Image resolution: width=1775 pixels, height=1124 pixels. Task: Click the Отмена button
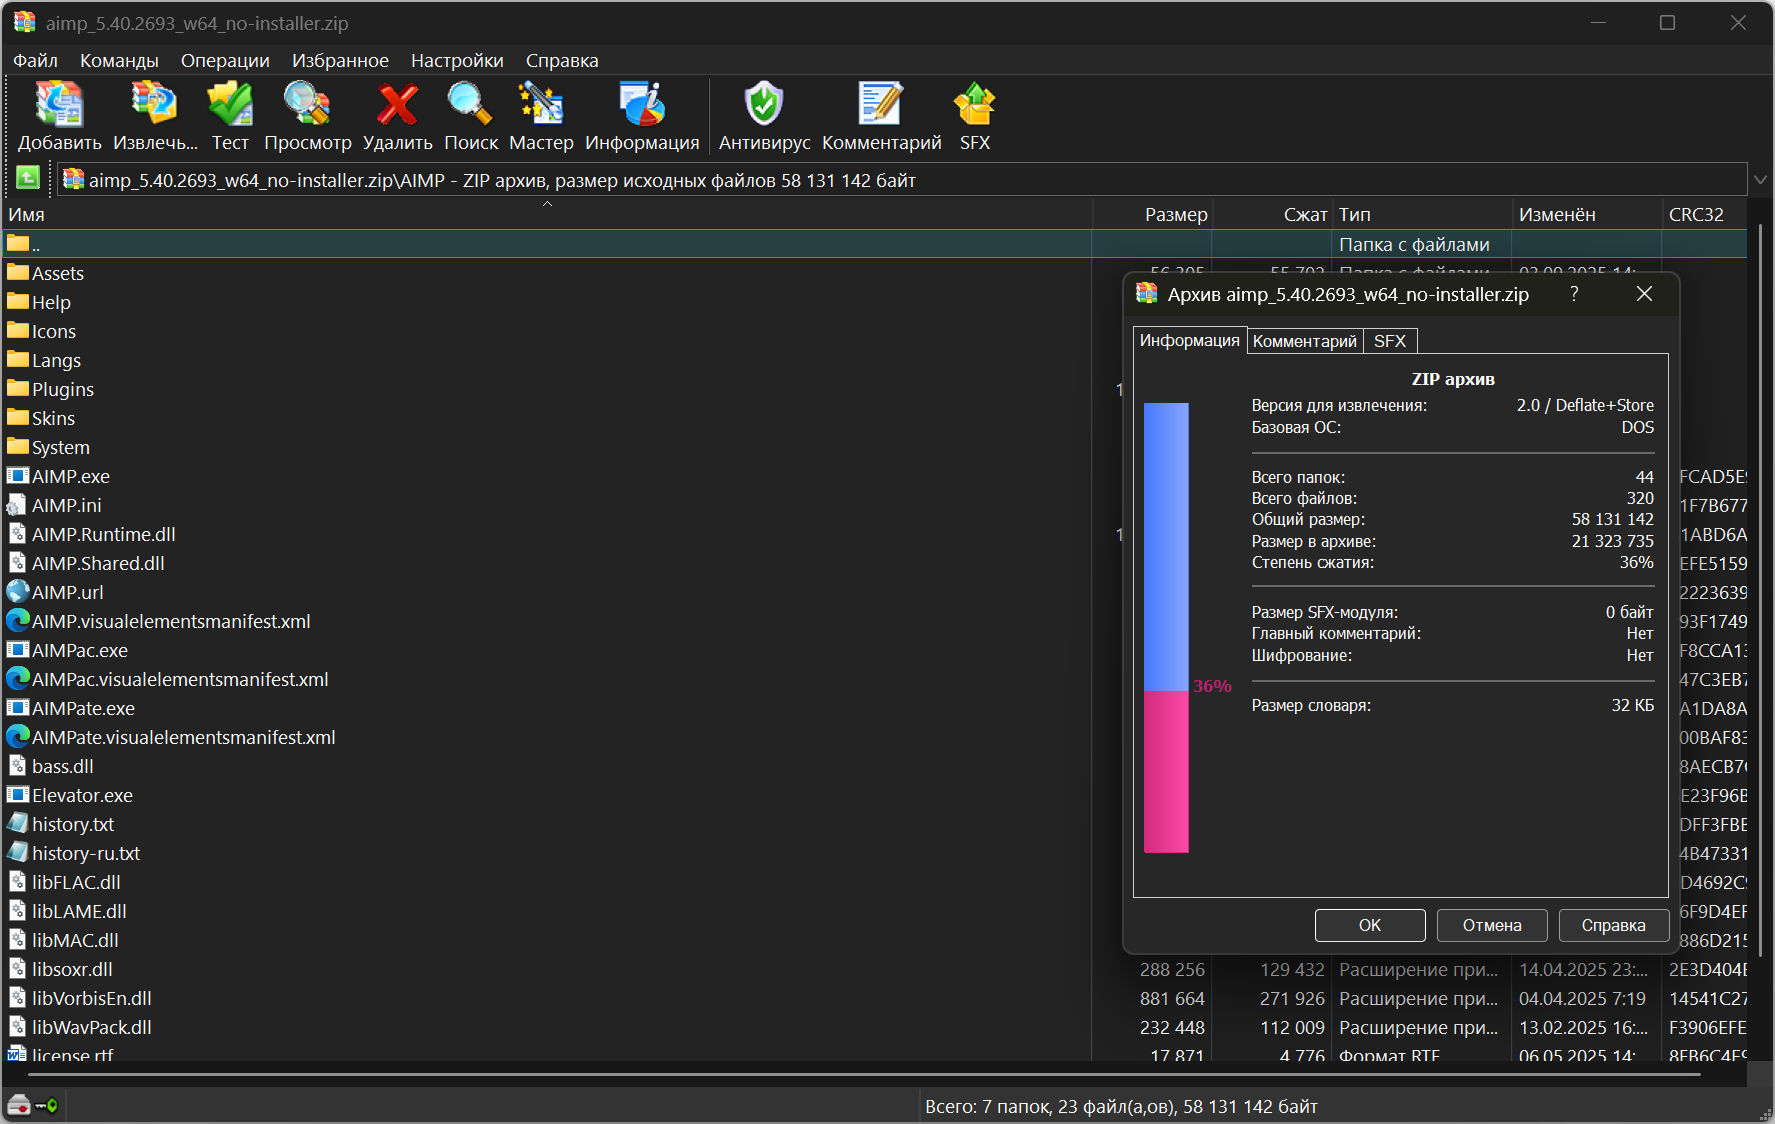1492,925
